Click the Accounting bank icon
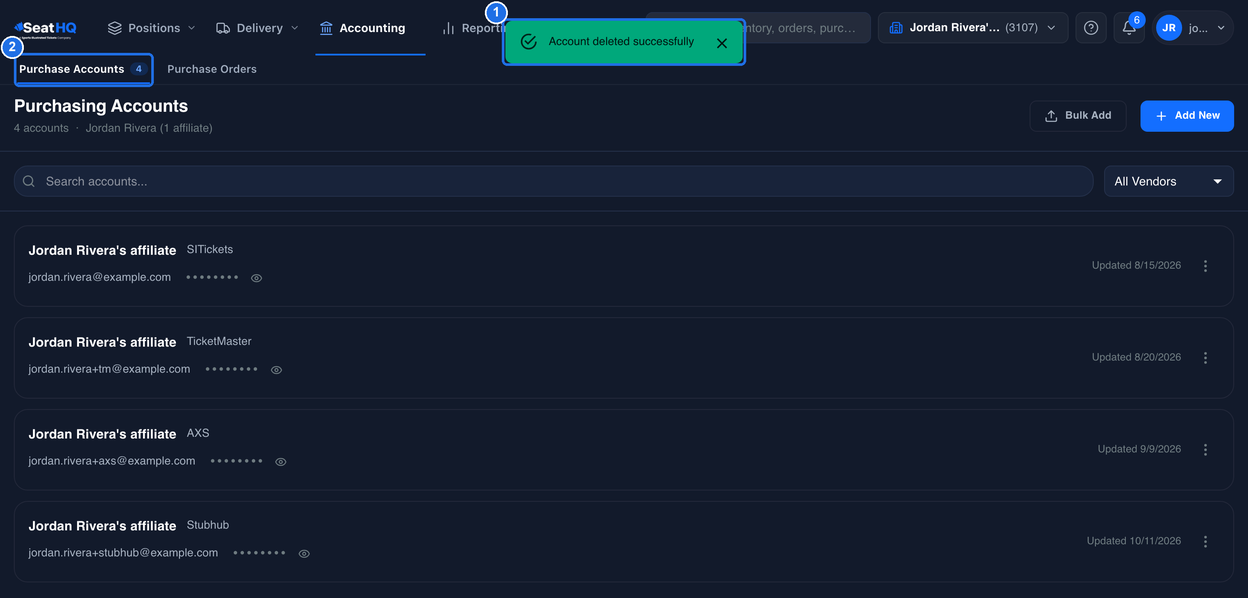The width and height of the screenshot is (1248, 598). [326, 28]
